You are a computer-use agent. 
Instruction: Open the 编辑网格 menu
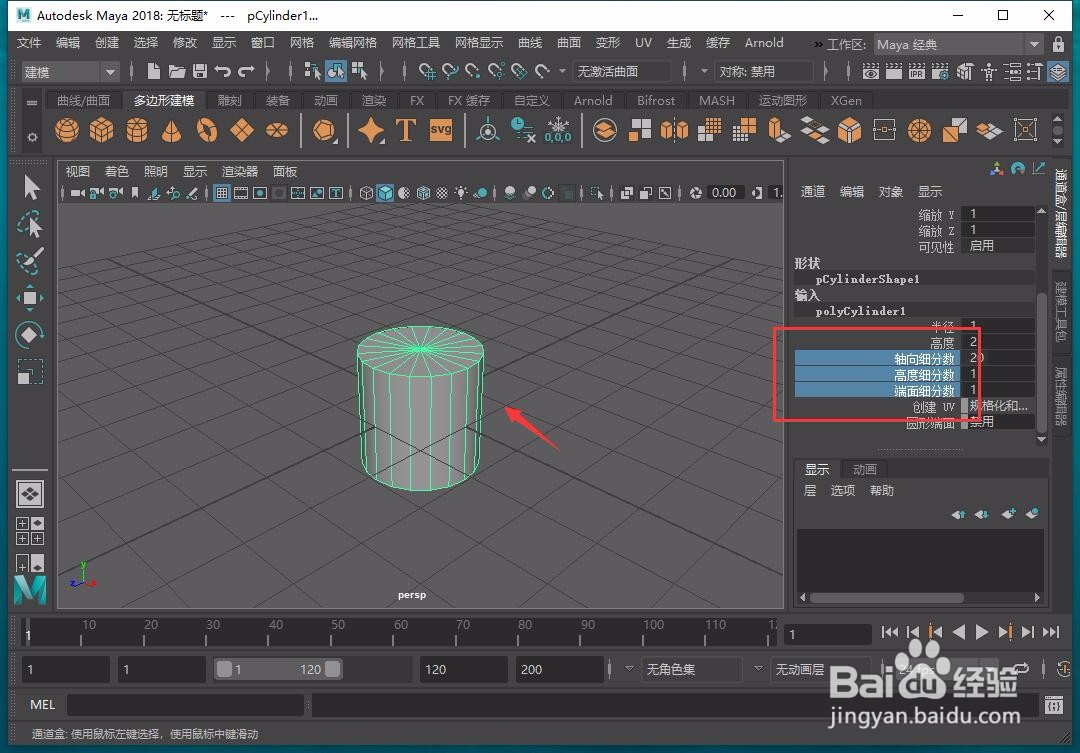point(353,43)
